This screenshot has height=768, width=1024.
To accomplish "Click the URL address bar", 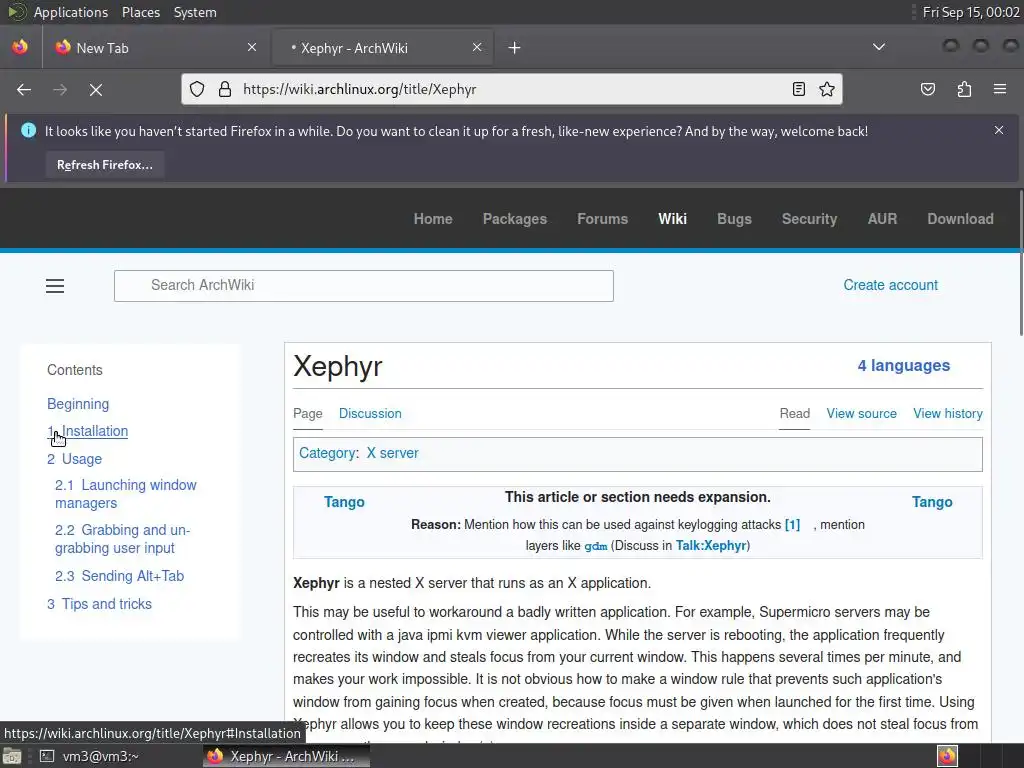I will [x=511, y=89].
